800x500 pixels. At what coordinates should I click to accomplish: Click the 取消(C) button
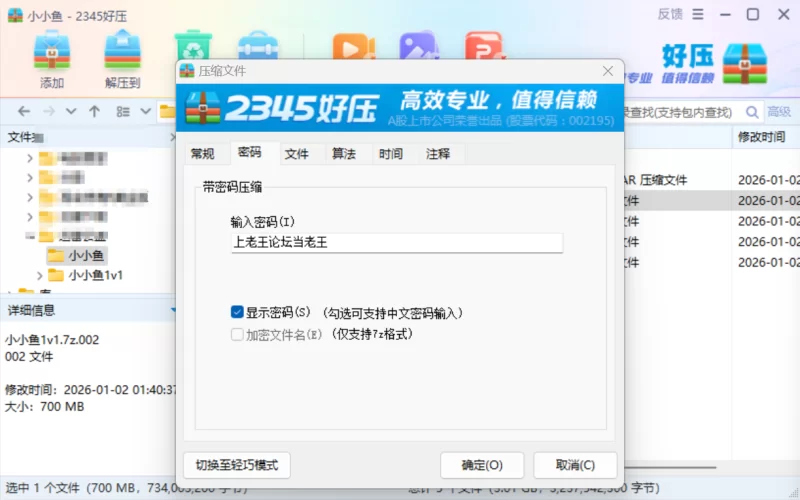[575, 465]
